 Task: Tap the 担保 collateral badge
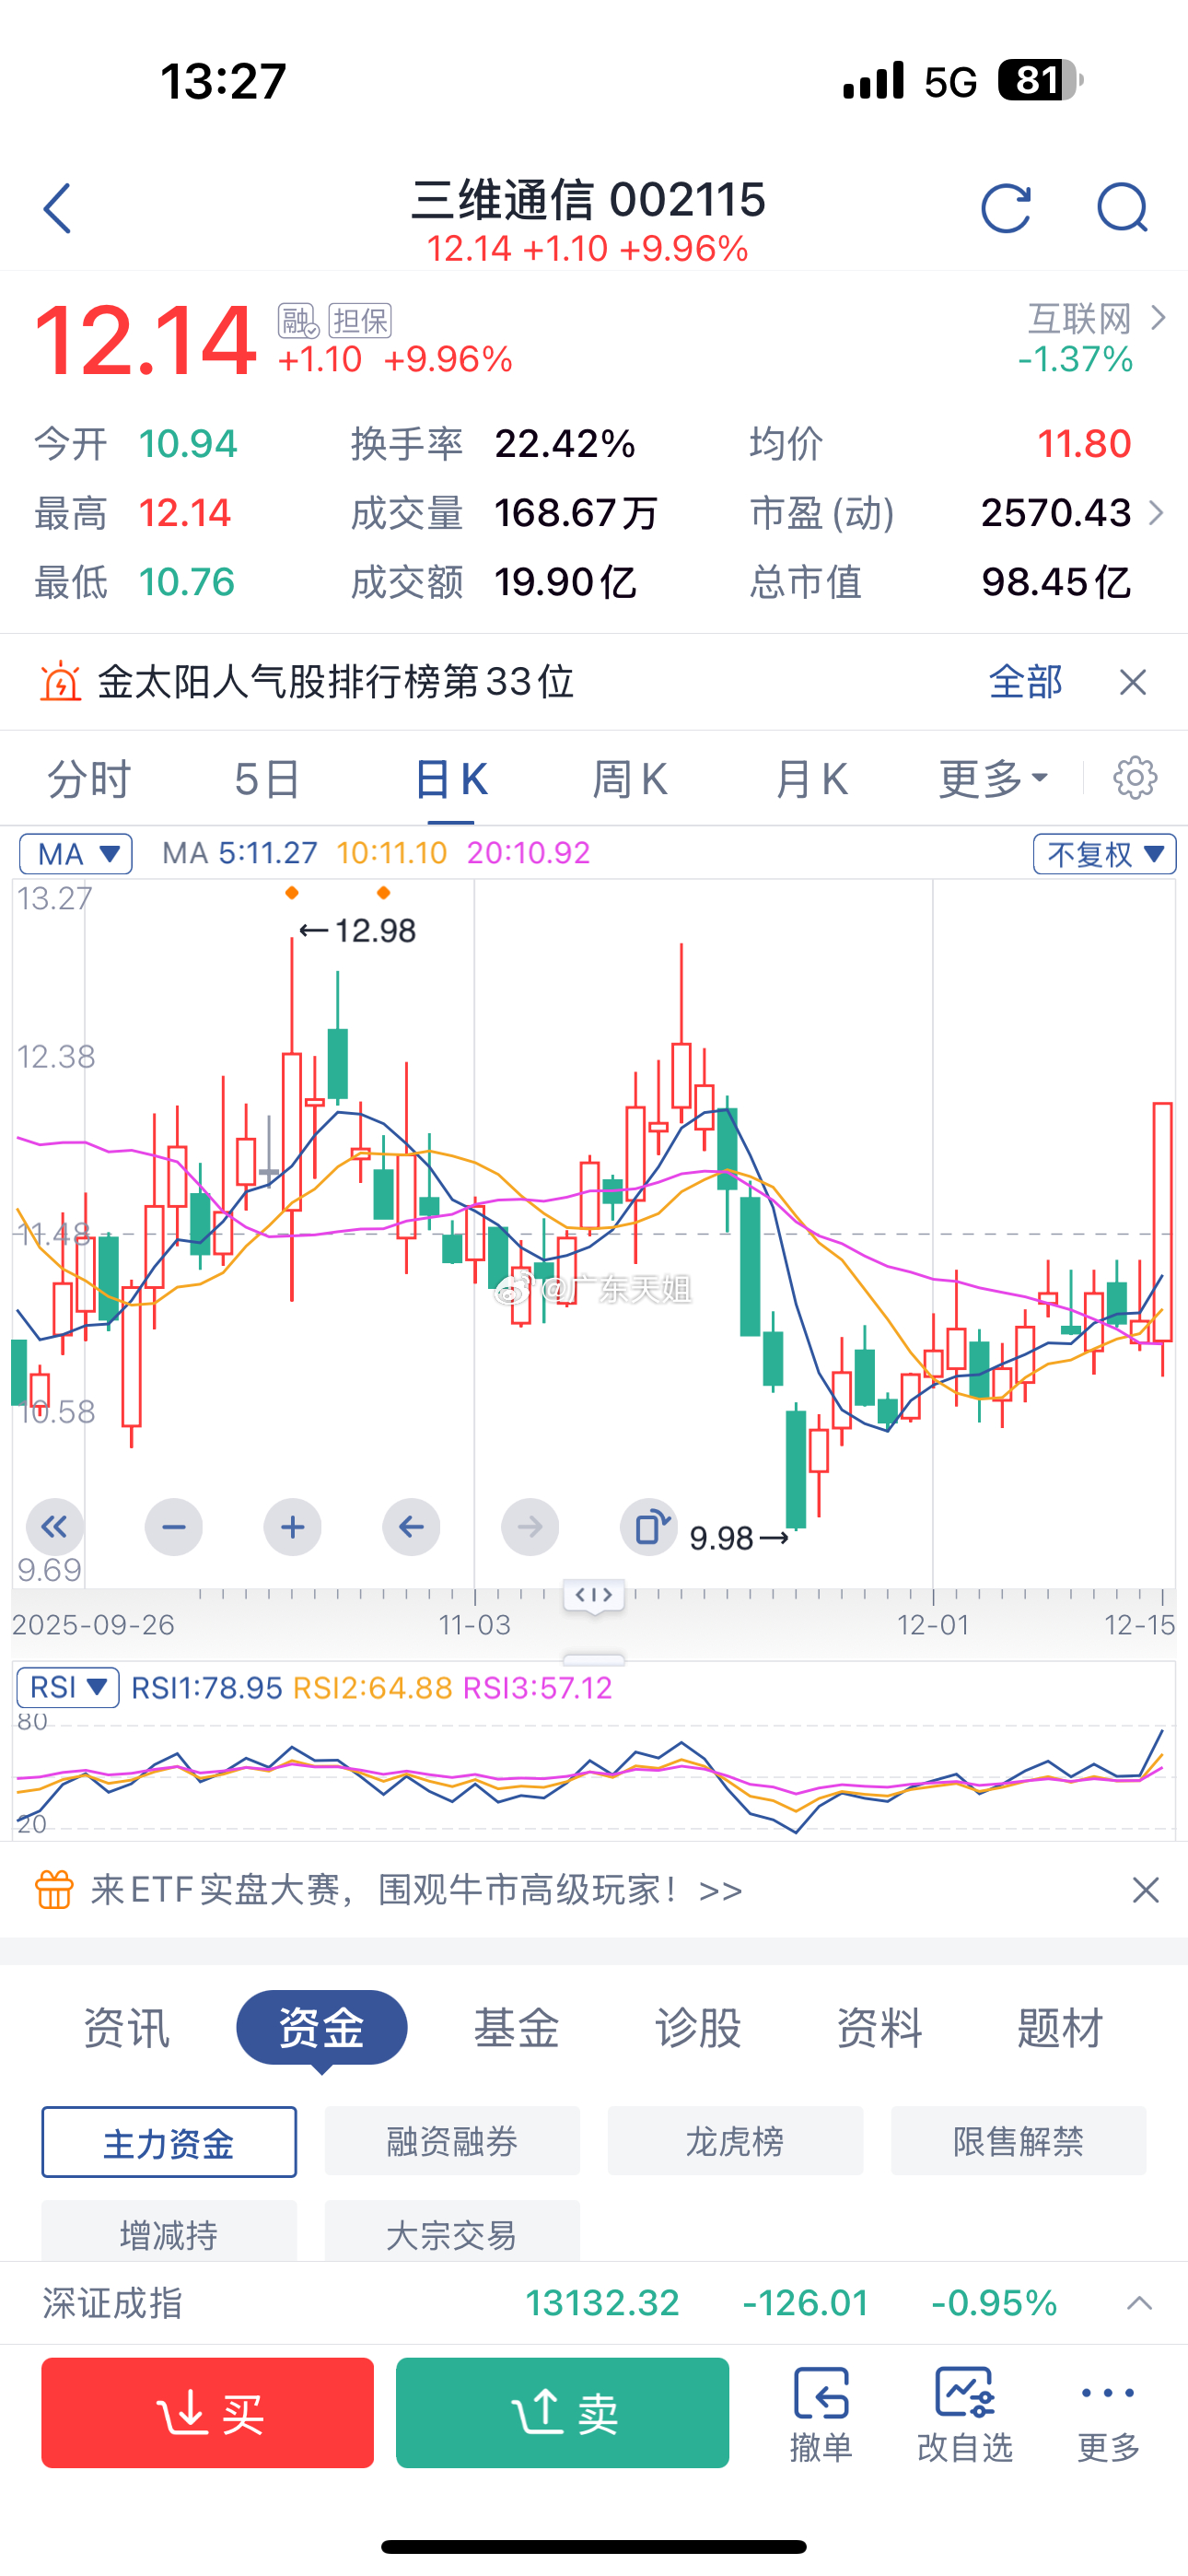coord(360,321)
